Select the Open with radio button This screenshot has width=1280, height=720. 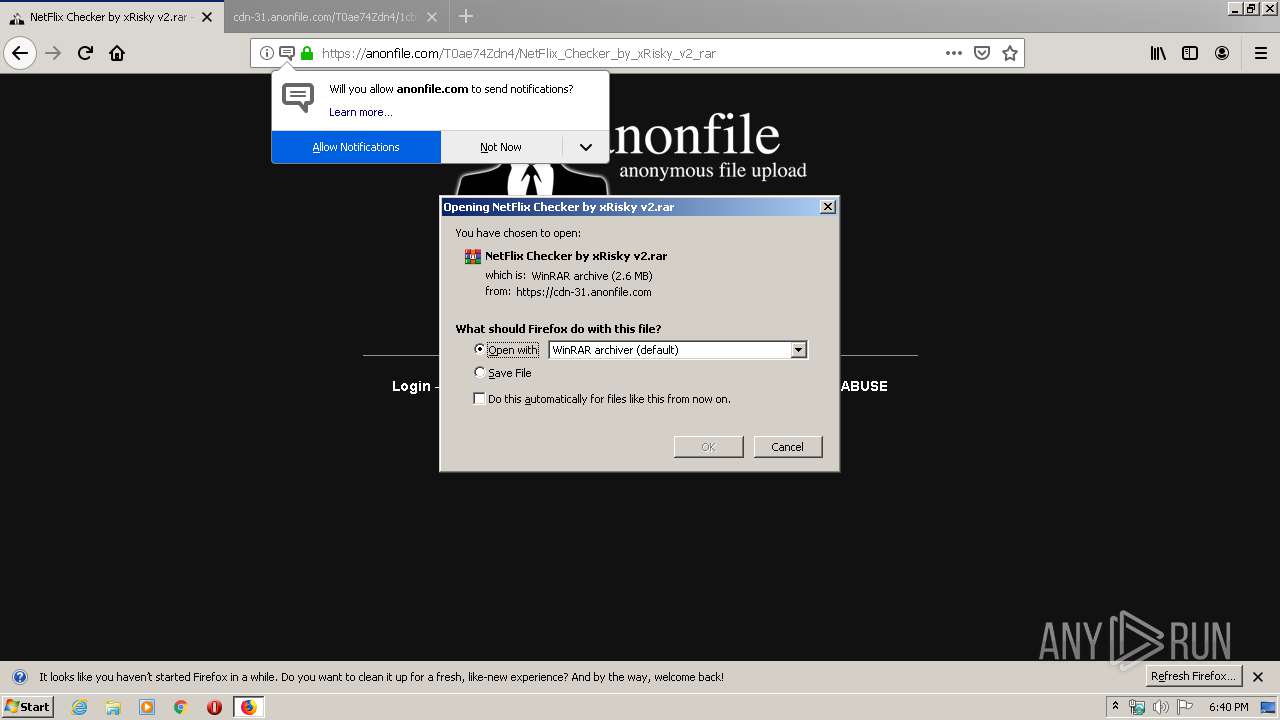pos(480,349)
